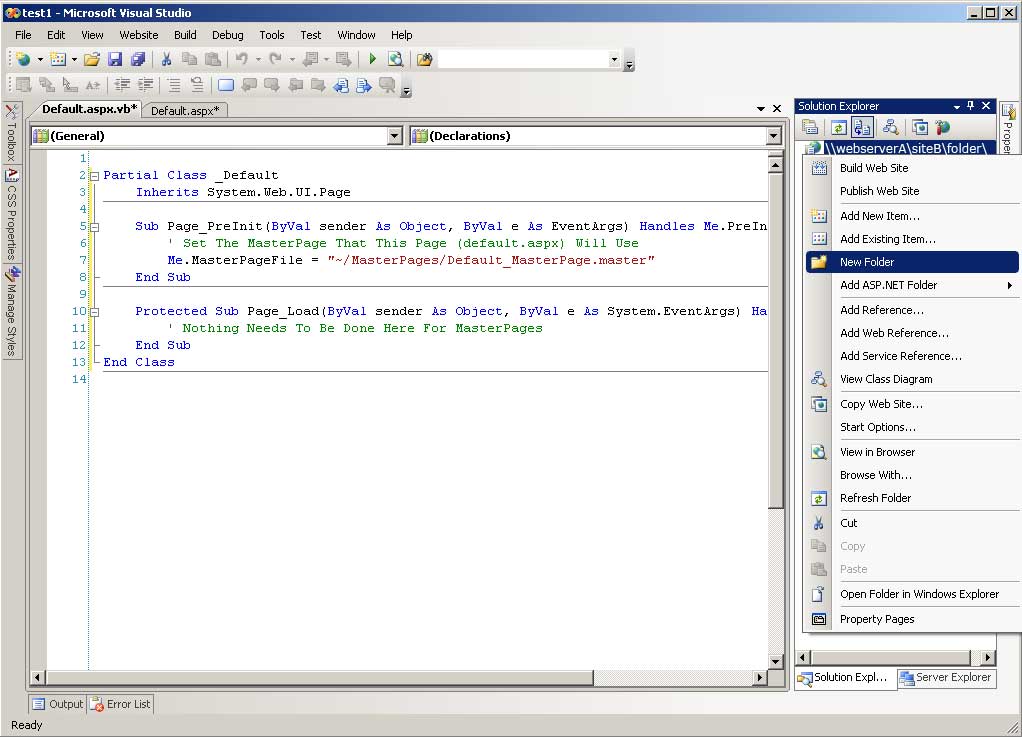This screenshot has width=1022, height=737.
Task: Choose Open Folder in Windows Explorer
Action: pos(912,594)
